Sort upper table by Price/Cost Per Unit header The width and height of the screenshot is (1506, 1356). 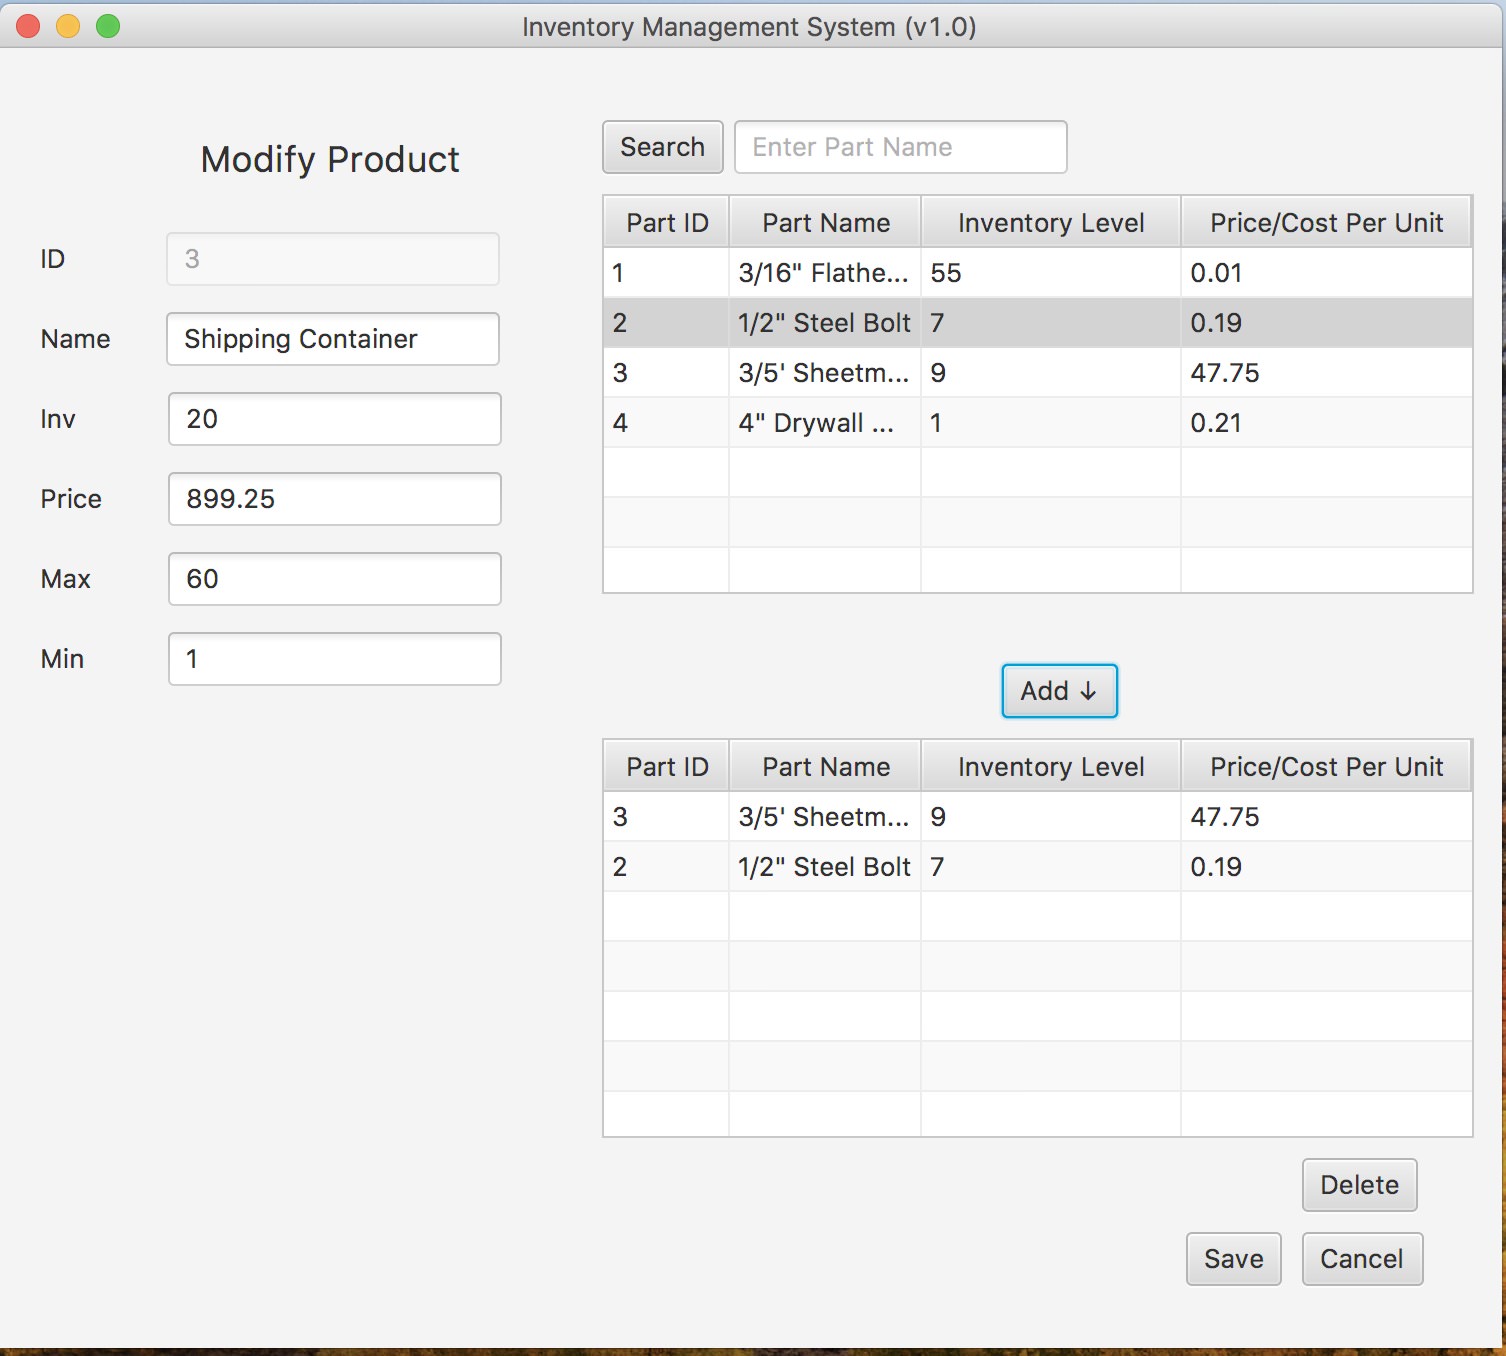[1326, 222]
